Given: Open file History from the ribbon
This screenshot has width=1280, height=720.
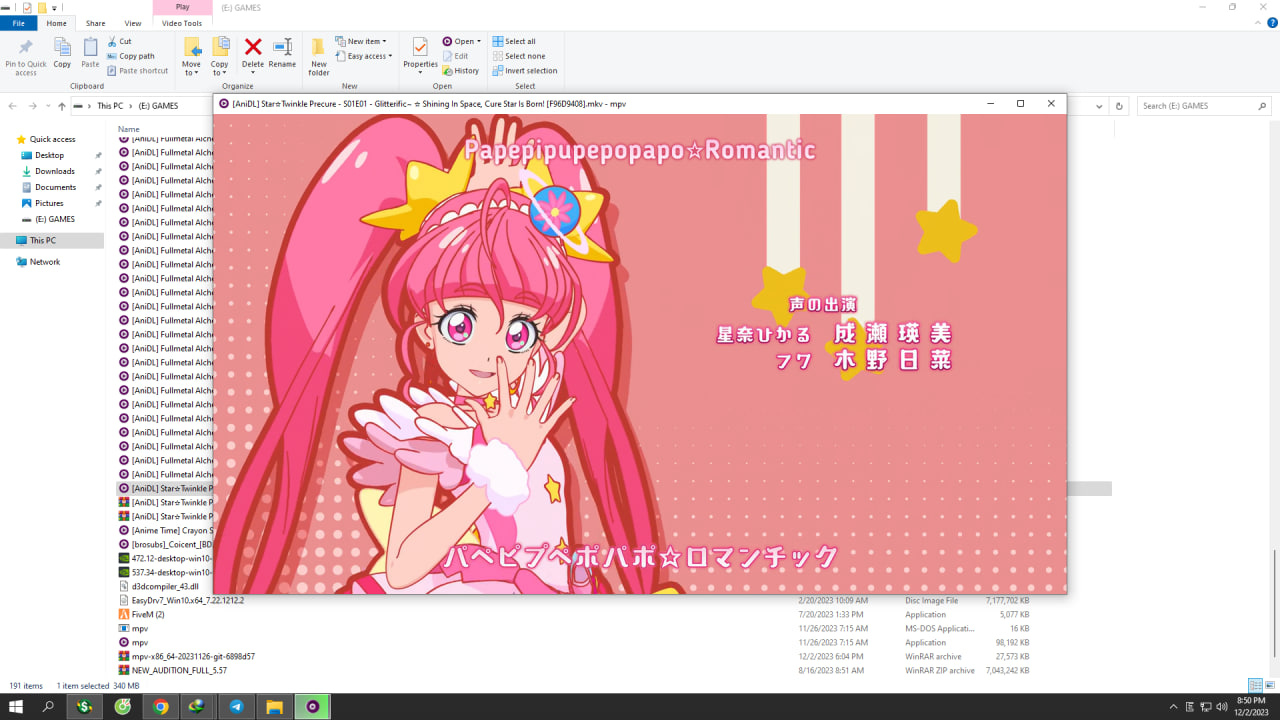Looking at the screenshot, I should (461, 71).
